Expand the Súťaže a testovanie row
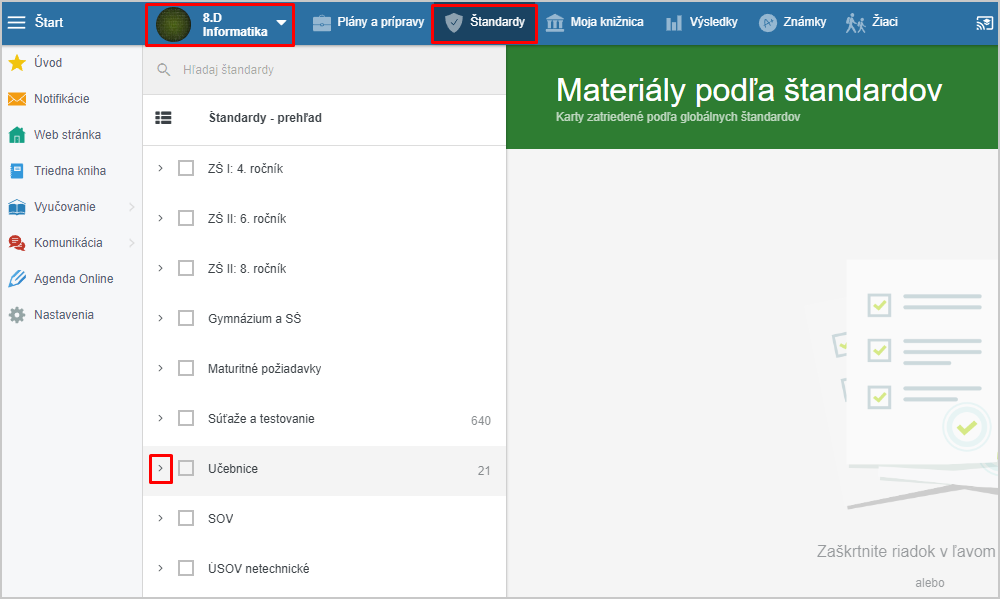Image resolution: width=1000 pixels, height=599 pixels. (161, 418)
